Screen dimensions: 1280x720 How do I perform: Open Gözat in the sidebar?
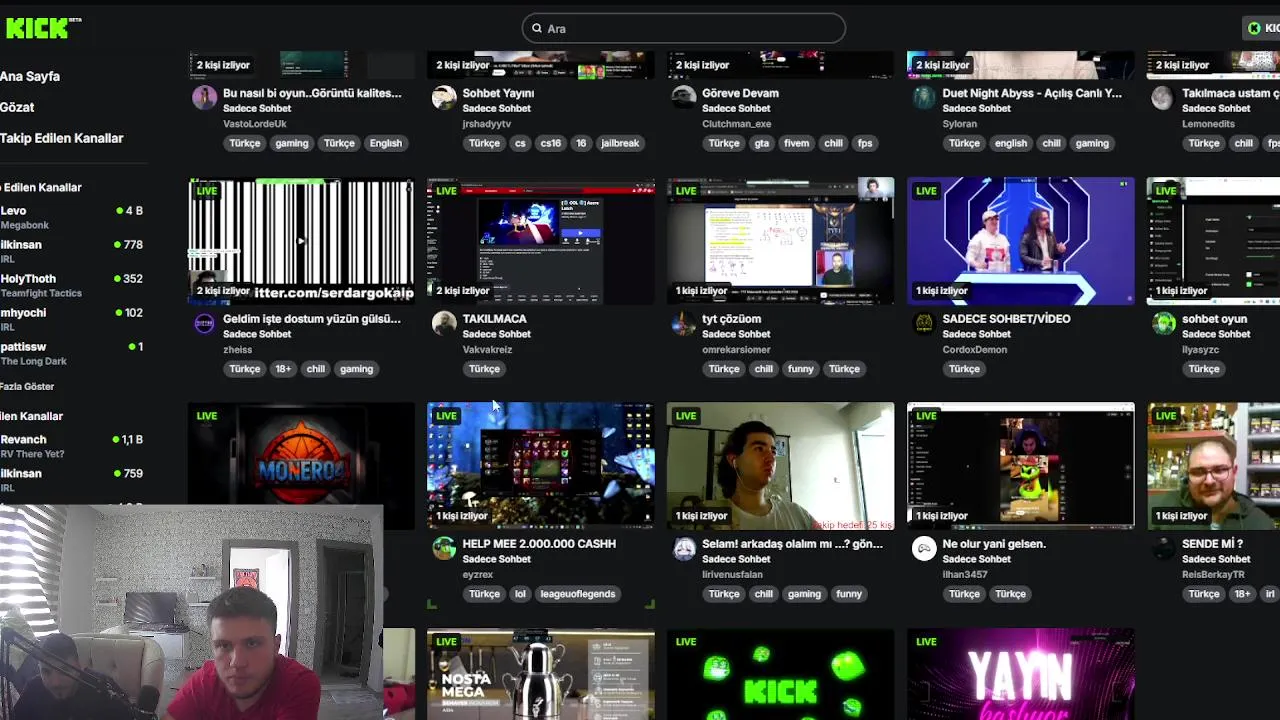(x=17, y=107)
